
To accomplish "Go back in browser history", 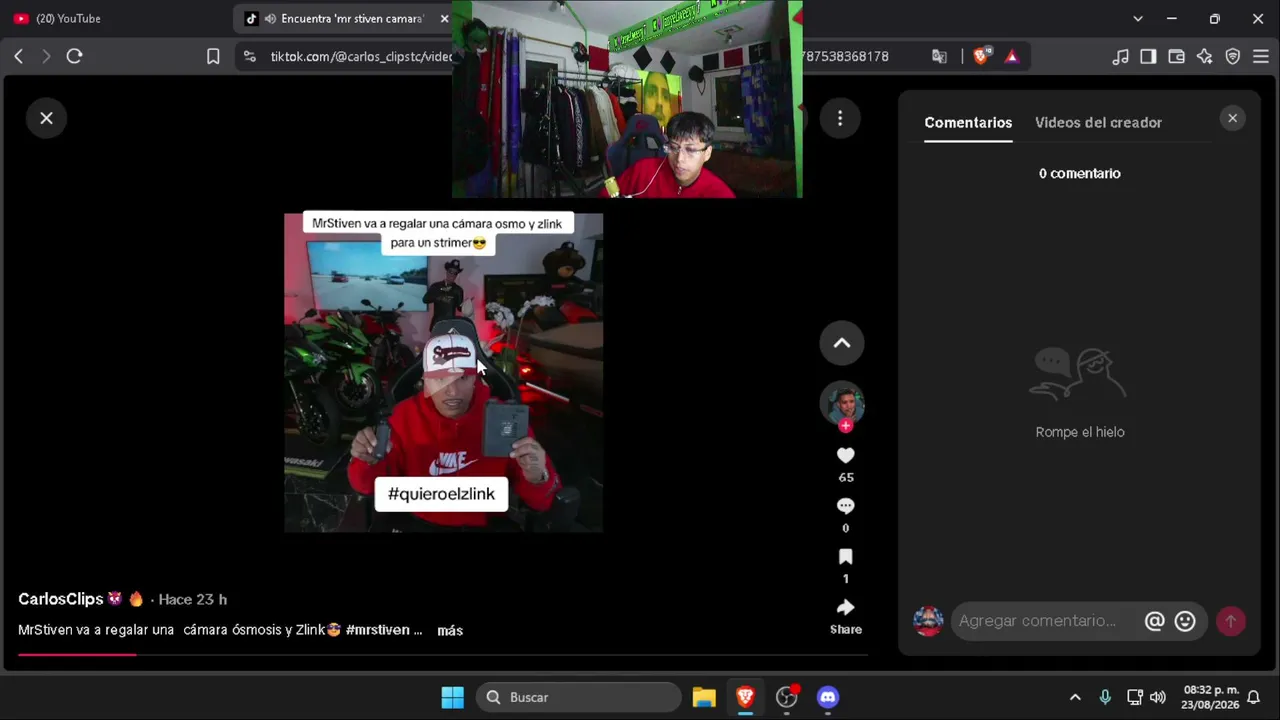I will click(x=18, y=56).
